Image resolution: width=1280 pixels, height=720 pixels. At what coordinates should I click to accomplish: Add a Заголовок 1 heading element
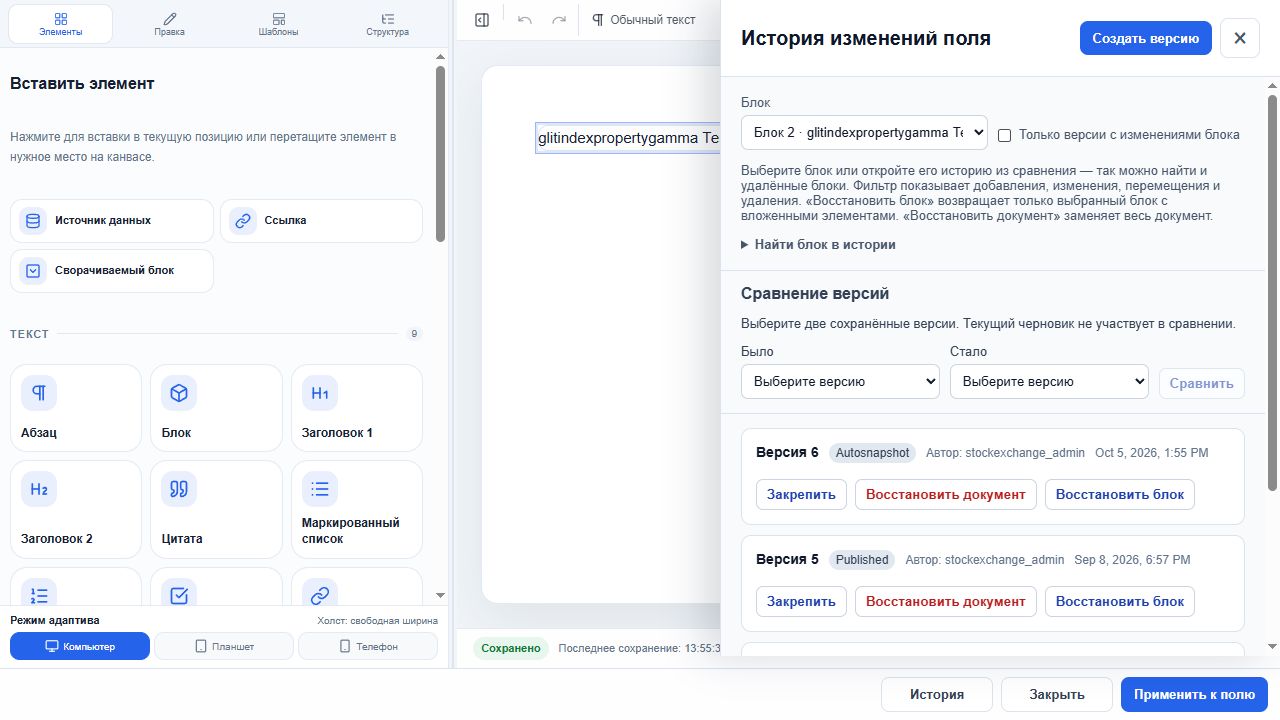coord(357,408)
